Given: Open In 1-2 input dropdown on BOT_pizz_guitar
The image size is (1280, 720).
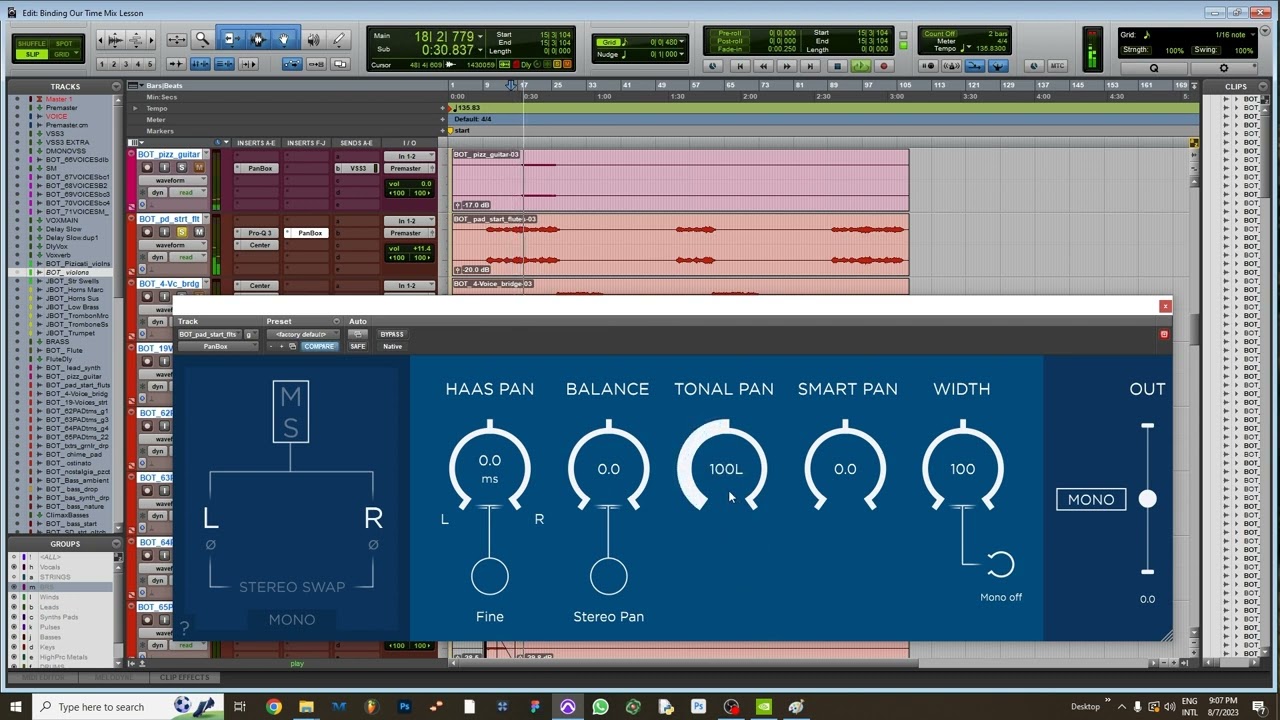Looking at the screenshot, I should pyautogui.click(x=409, y=156).
